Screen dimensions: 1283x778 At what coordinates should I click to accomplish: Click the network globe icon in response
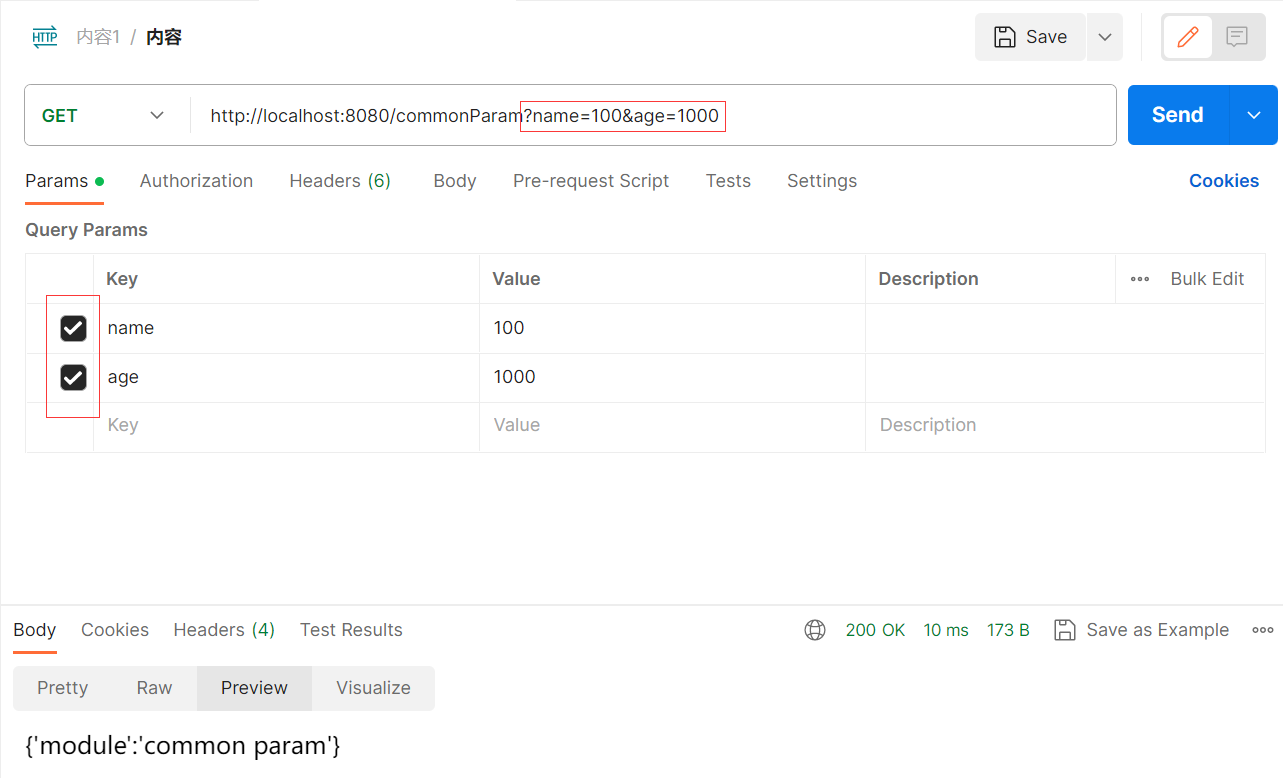tap(815, 630)
